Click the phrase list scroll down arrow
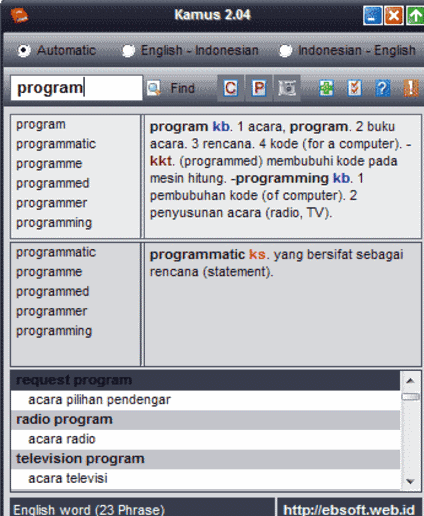Screen dimensions: 424x516 pos(410,481)
